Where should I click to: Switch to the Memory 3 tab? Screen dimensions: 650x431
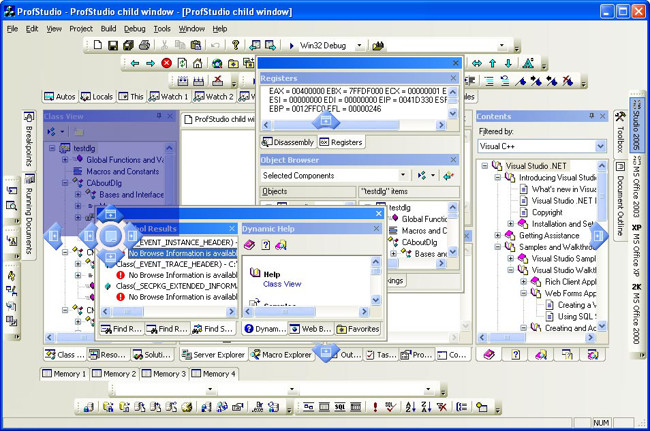coord(164,374)
